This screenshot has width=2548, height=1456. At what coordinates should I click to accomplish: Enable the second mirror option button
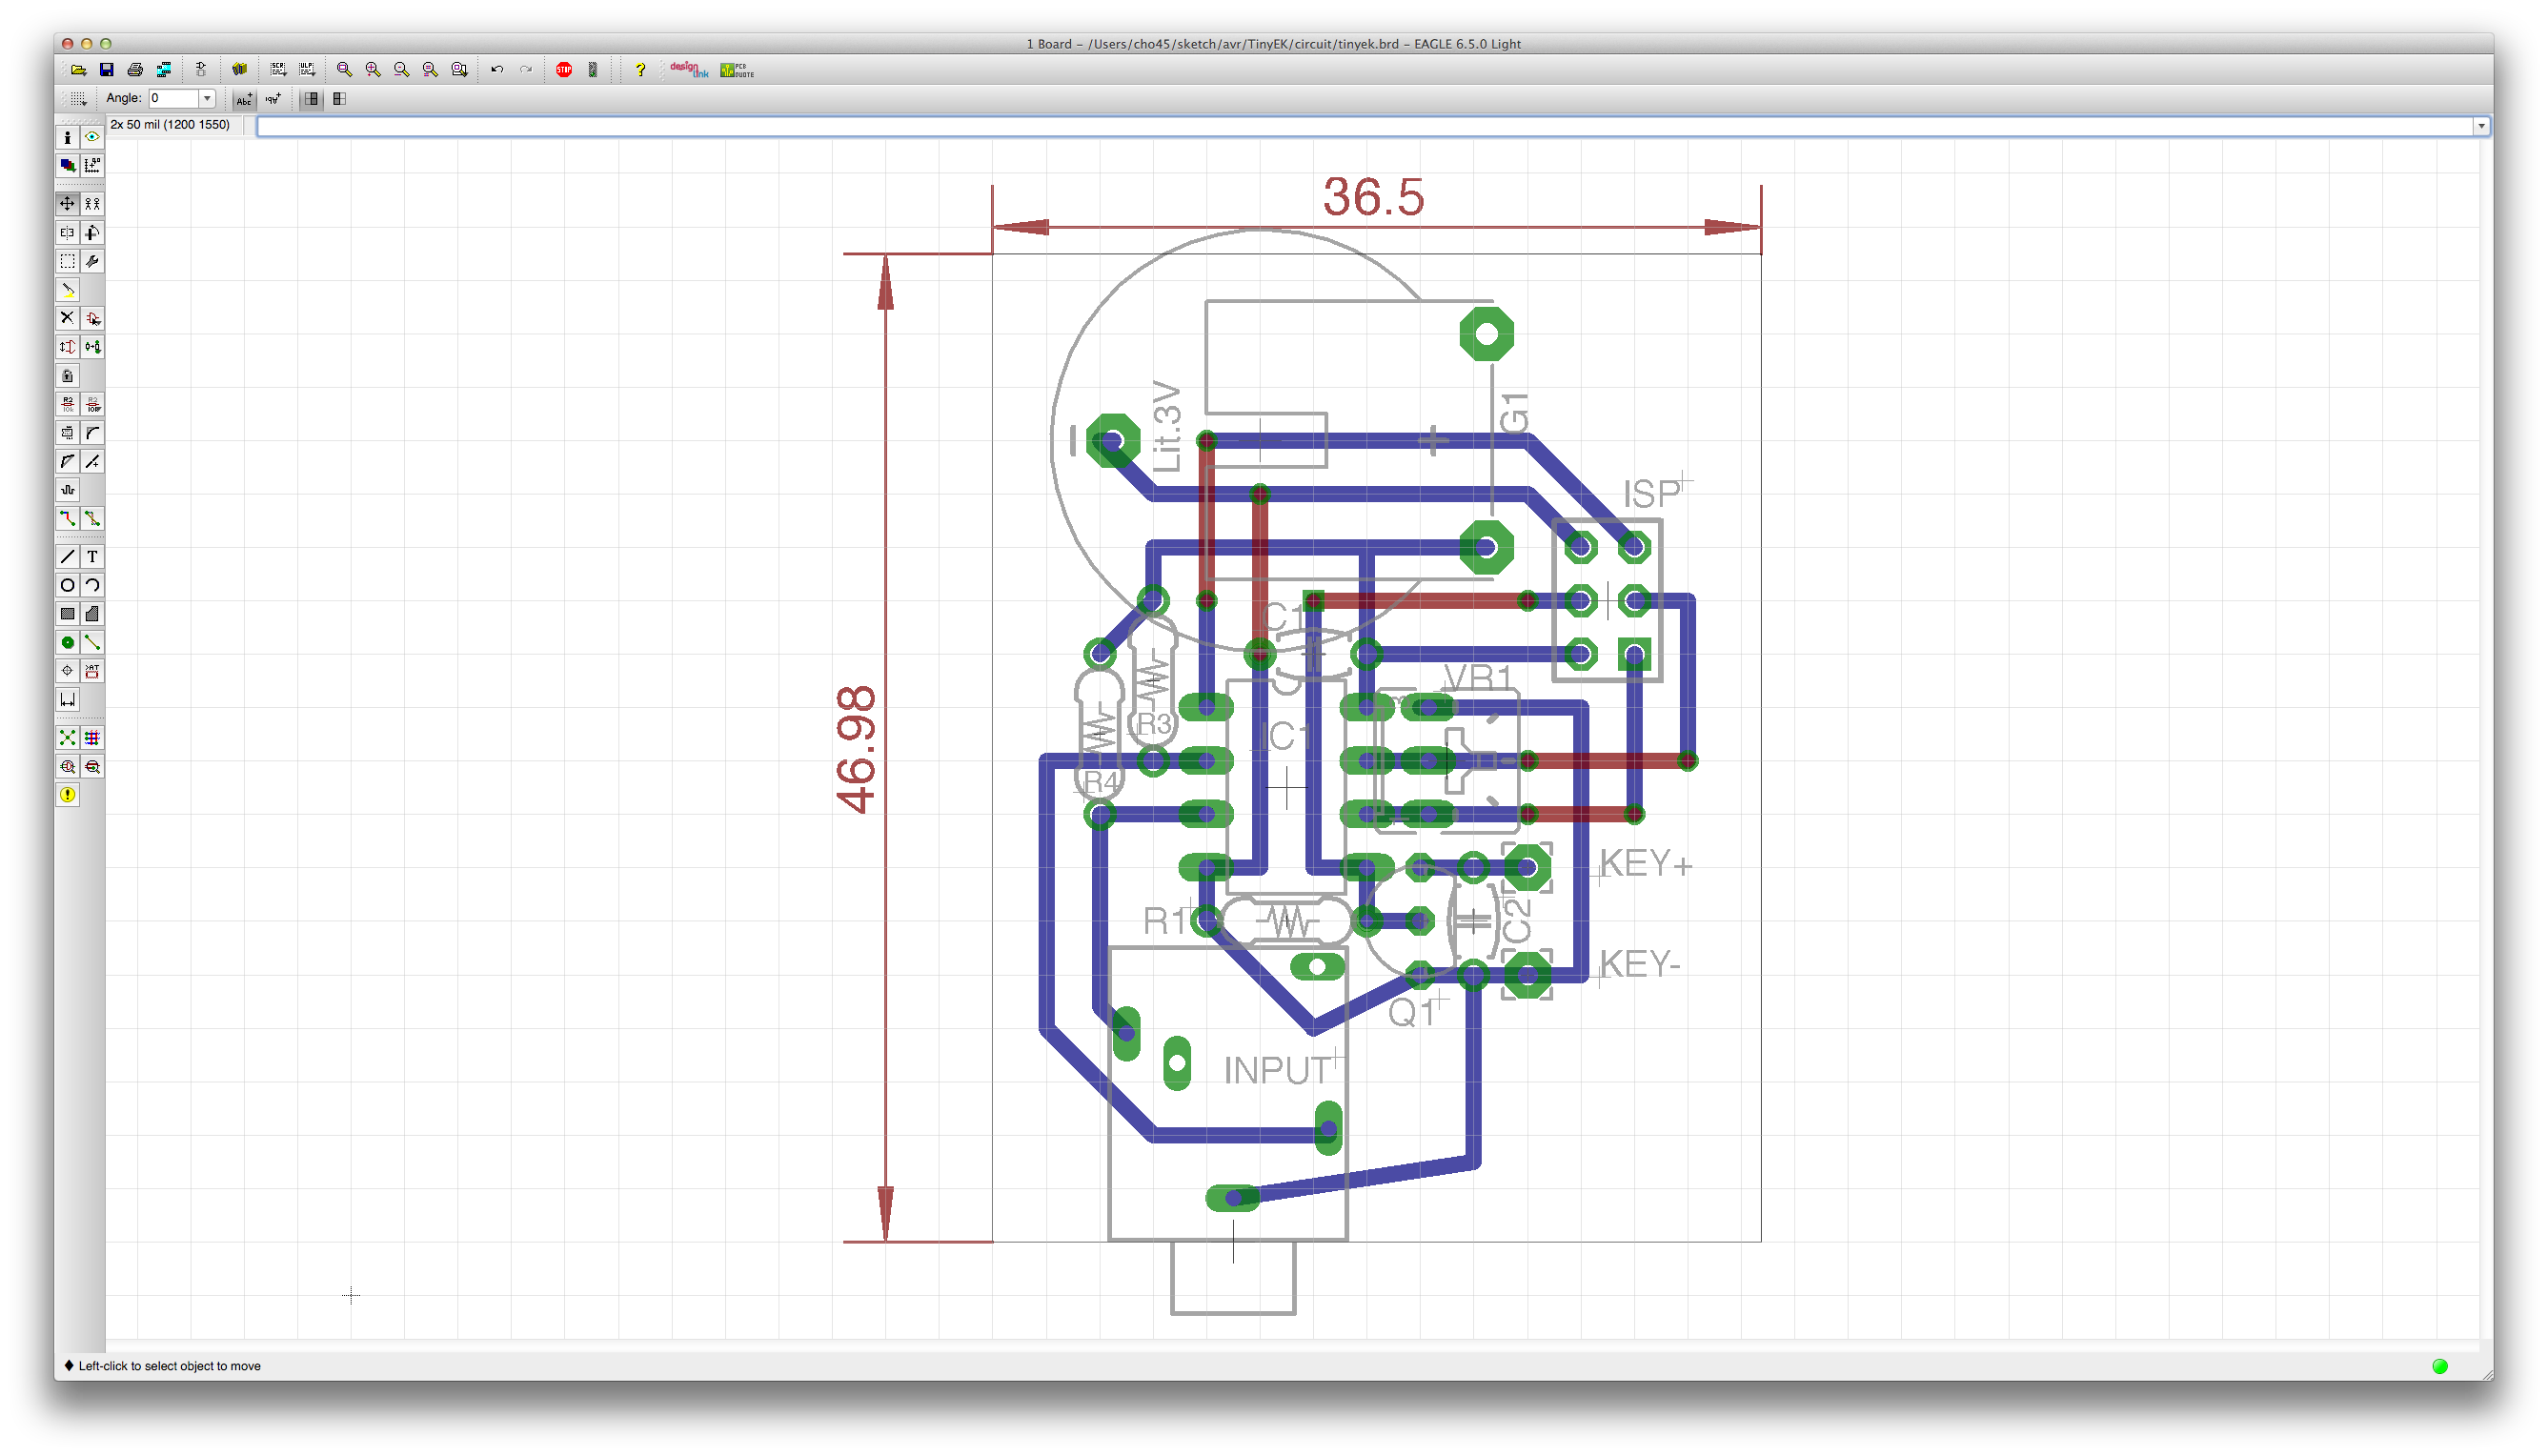(340, 99)
